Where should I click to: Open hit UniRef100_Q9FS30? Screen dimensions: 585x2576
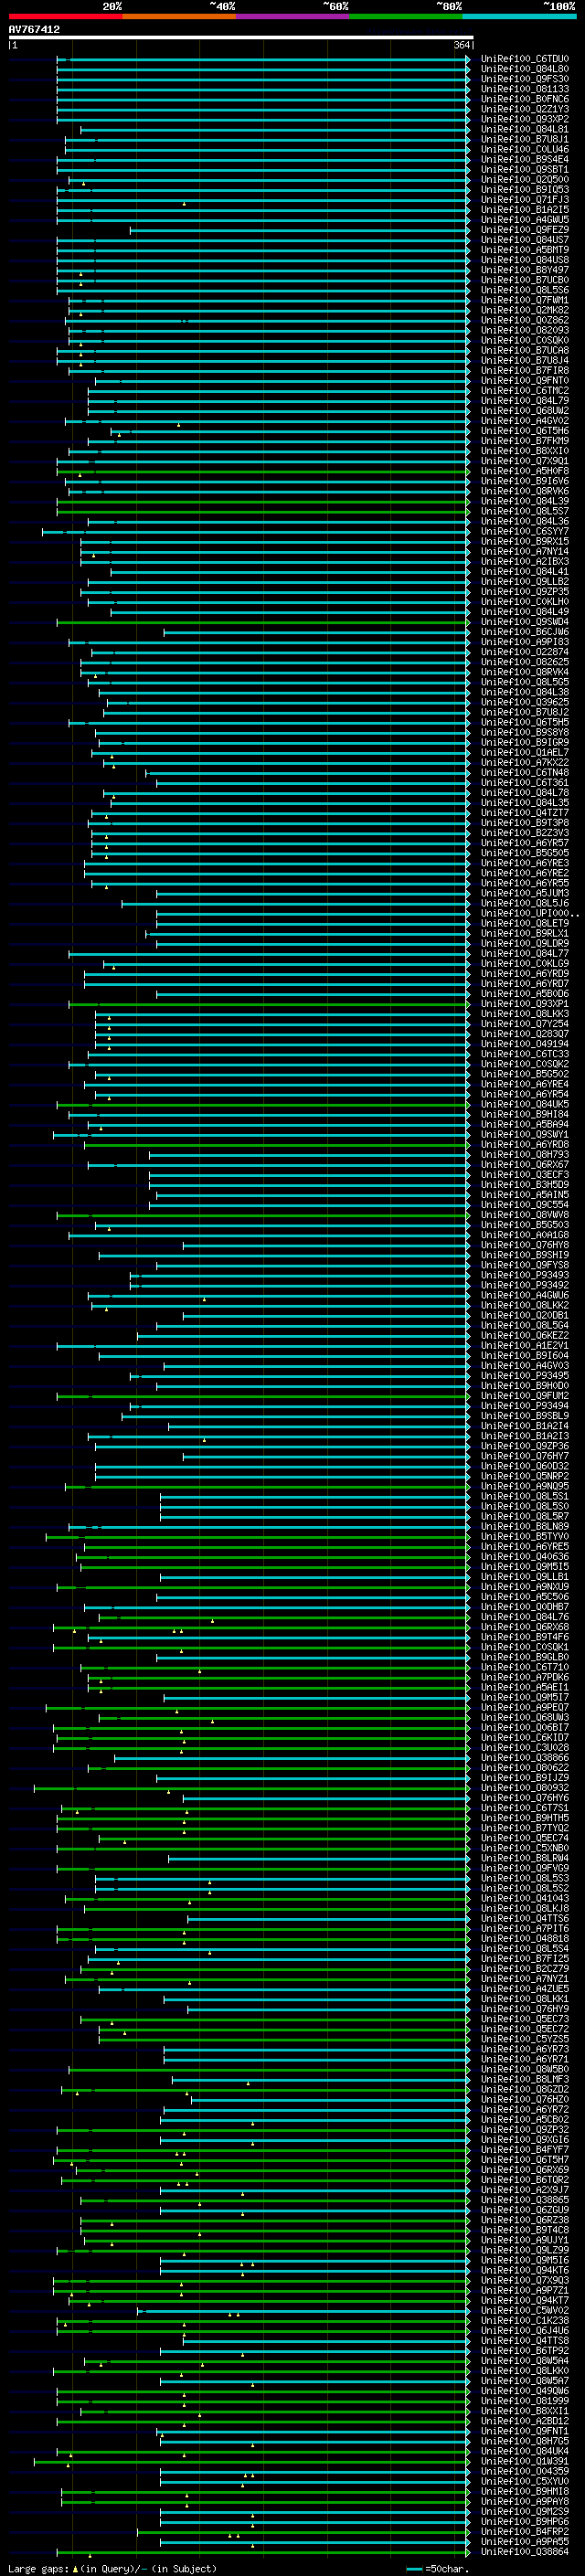tap(525, 79)
